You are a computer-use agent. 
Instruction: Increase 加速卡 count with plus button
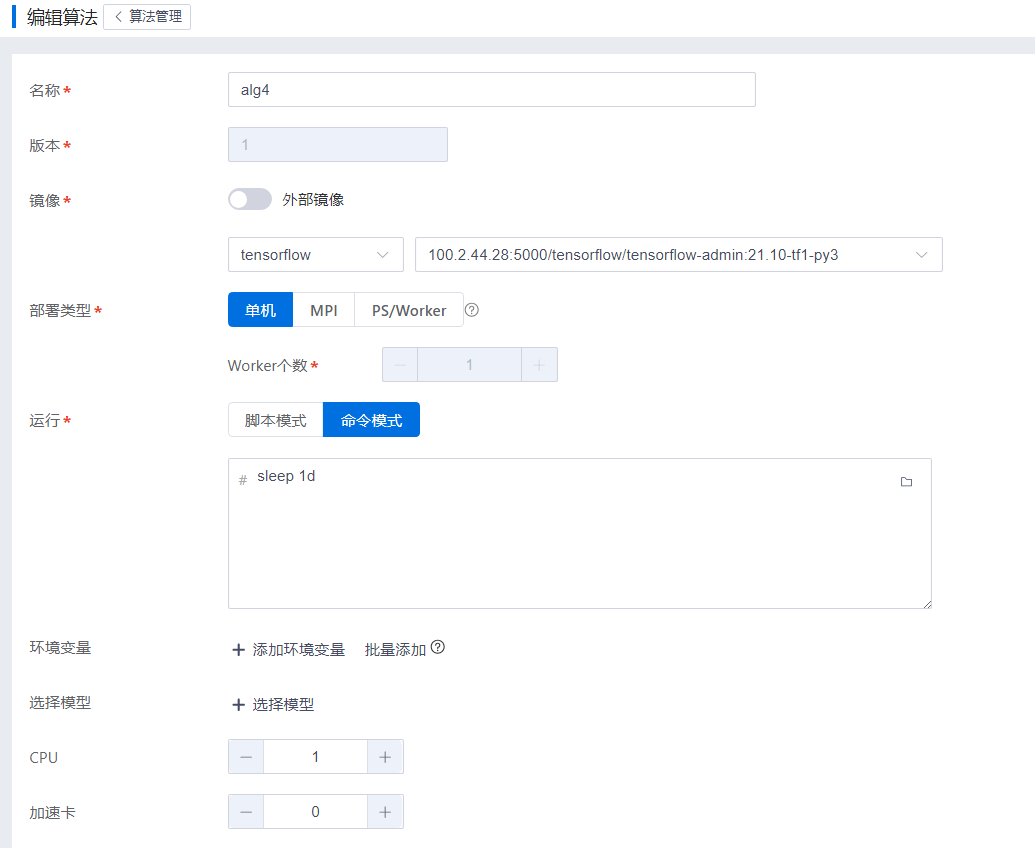point(385,812)
